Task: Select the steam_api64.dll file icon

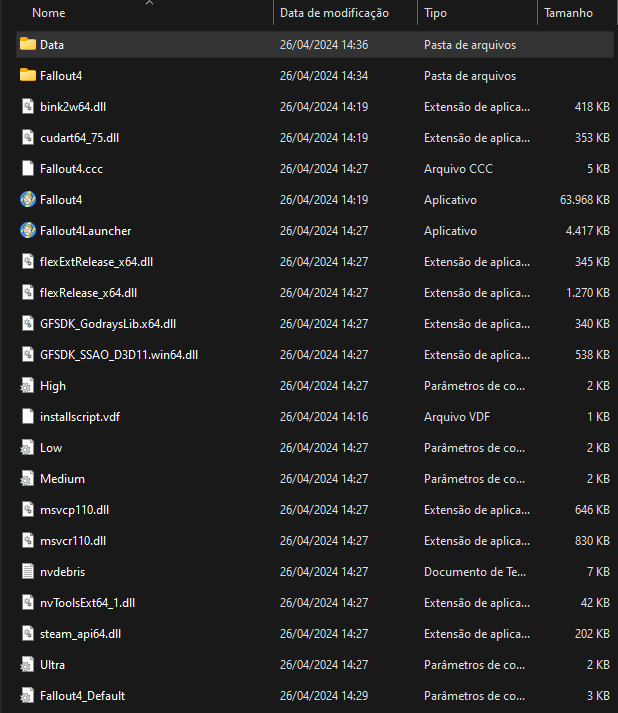Action: [x=28, y=633]
